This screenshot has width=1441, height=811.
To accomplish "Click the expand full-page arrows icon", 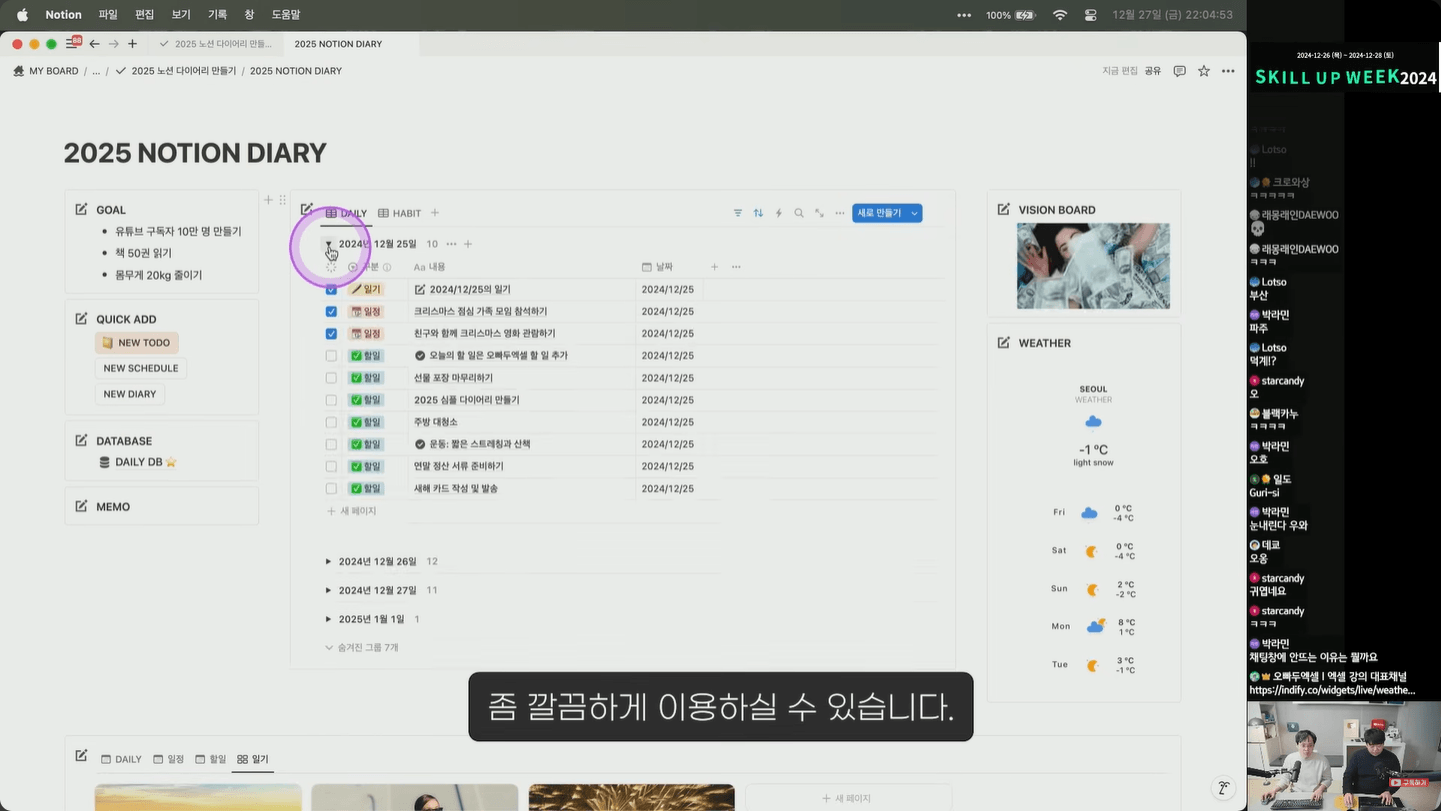I will point(819,213).
